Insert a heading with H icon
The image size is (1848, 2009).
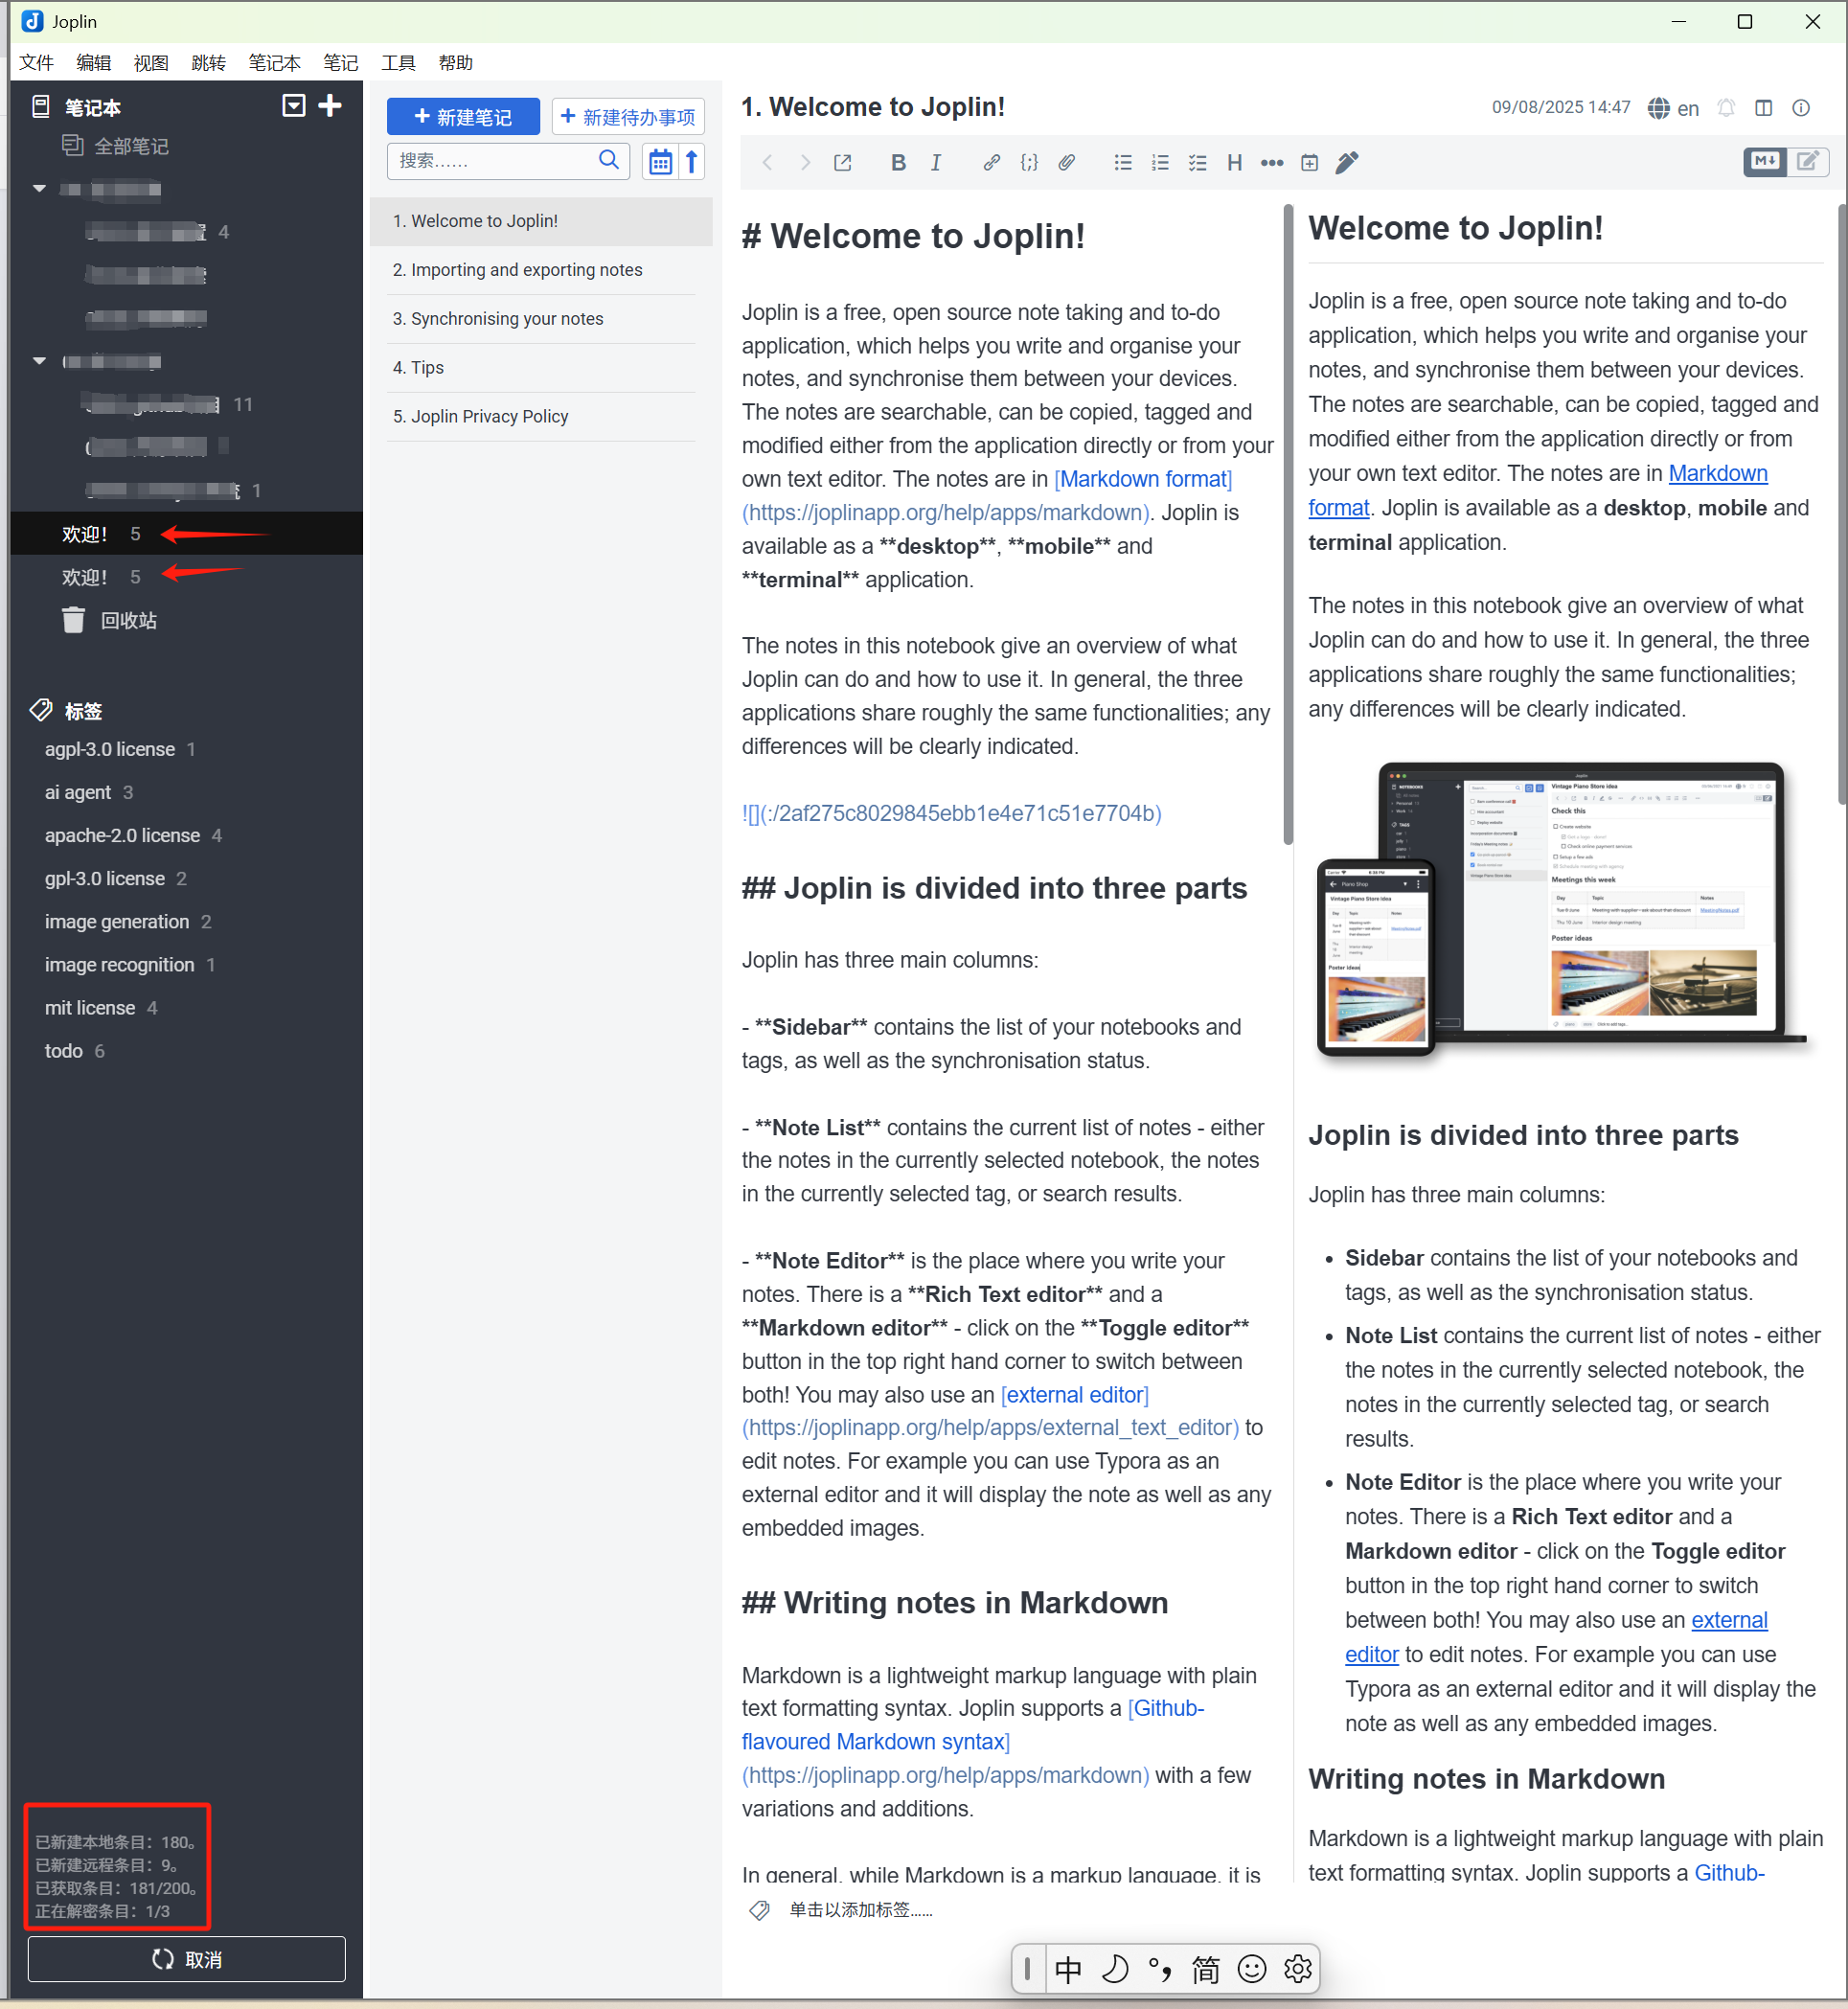pyautogui.click(x=1235, y=163)
